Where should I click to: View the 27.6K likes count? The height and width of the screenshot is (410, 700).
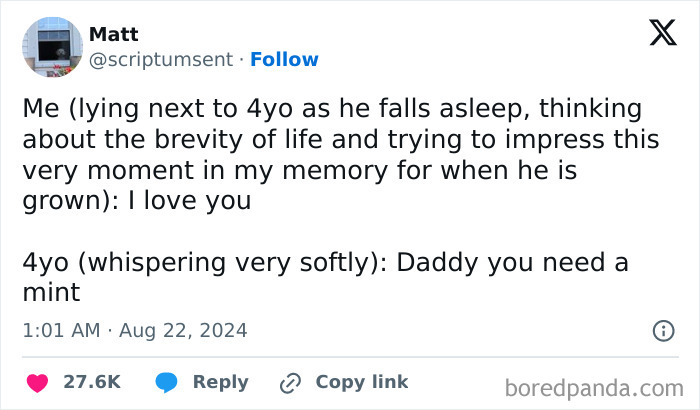coord(92,382)
